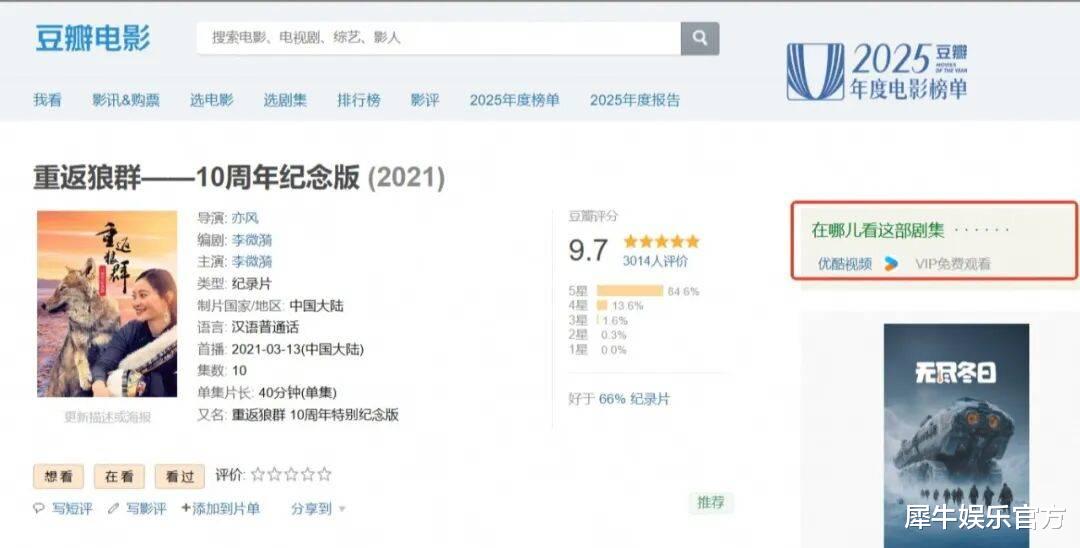1080x548 pixels.
Task: Rate five stars in 评价
Action: coord(324,474)
